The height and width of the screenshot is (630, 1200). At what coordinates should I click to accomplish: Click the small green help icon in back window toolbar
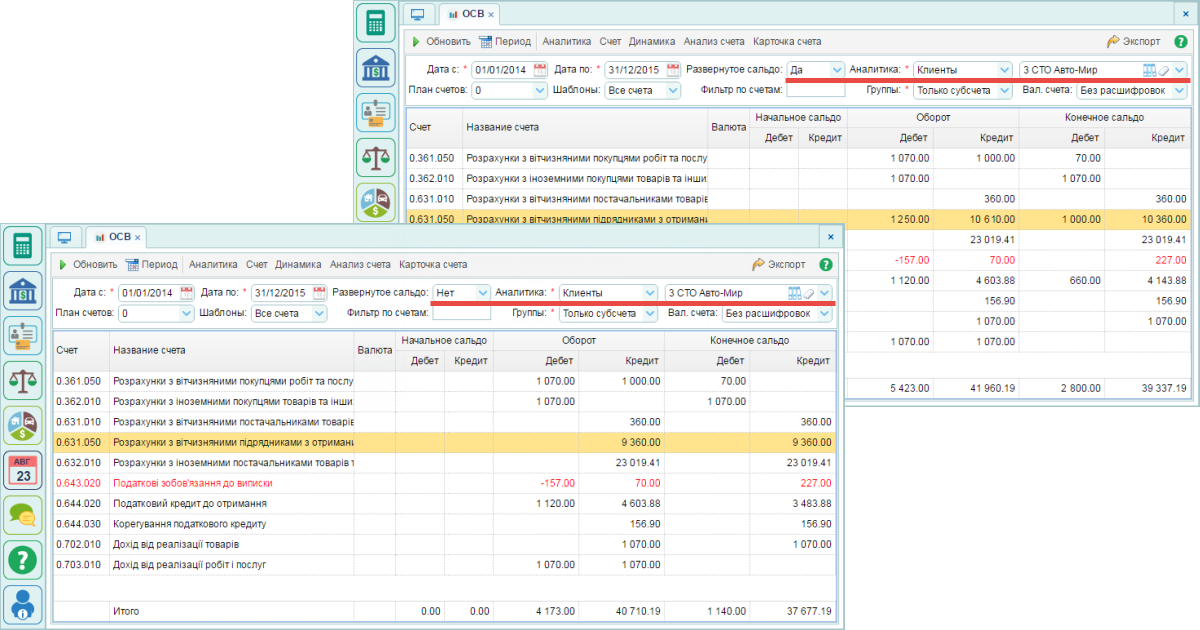pos(1181,42)
